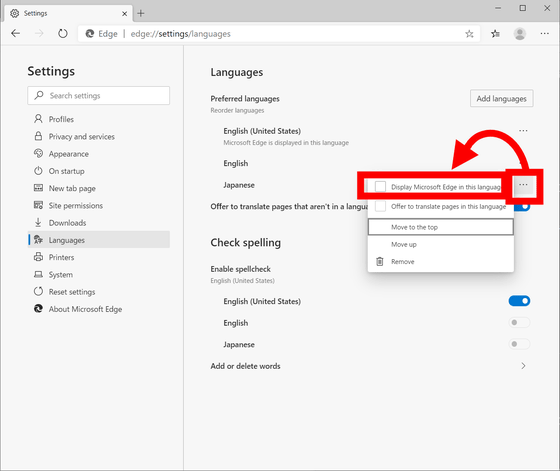Open the browser settings and more menu
The width and height of the screenshot is (560, 471).
pyautogui.click(x=545, y=34)
